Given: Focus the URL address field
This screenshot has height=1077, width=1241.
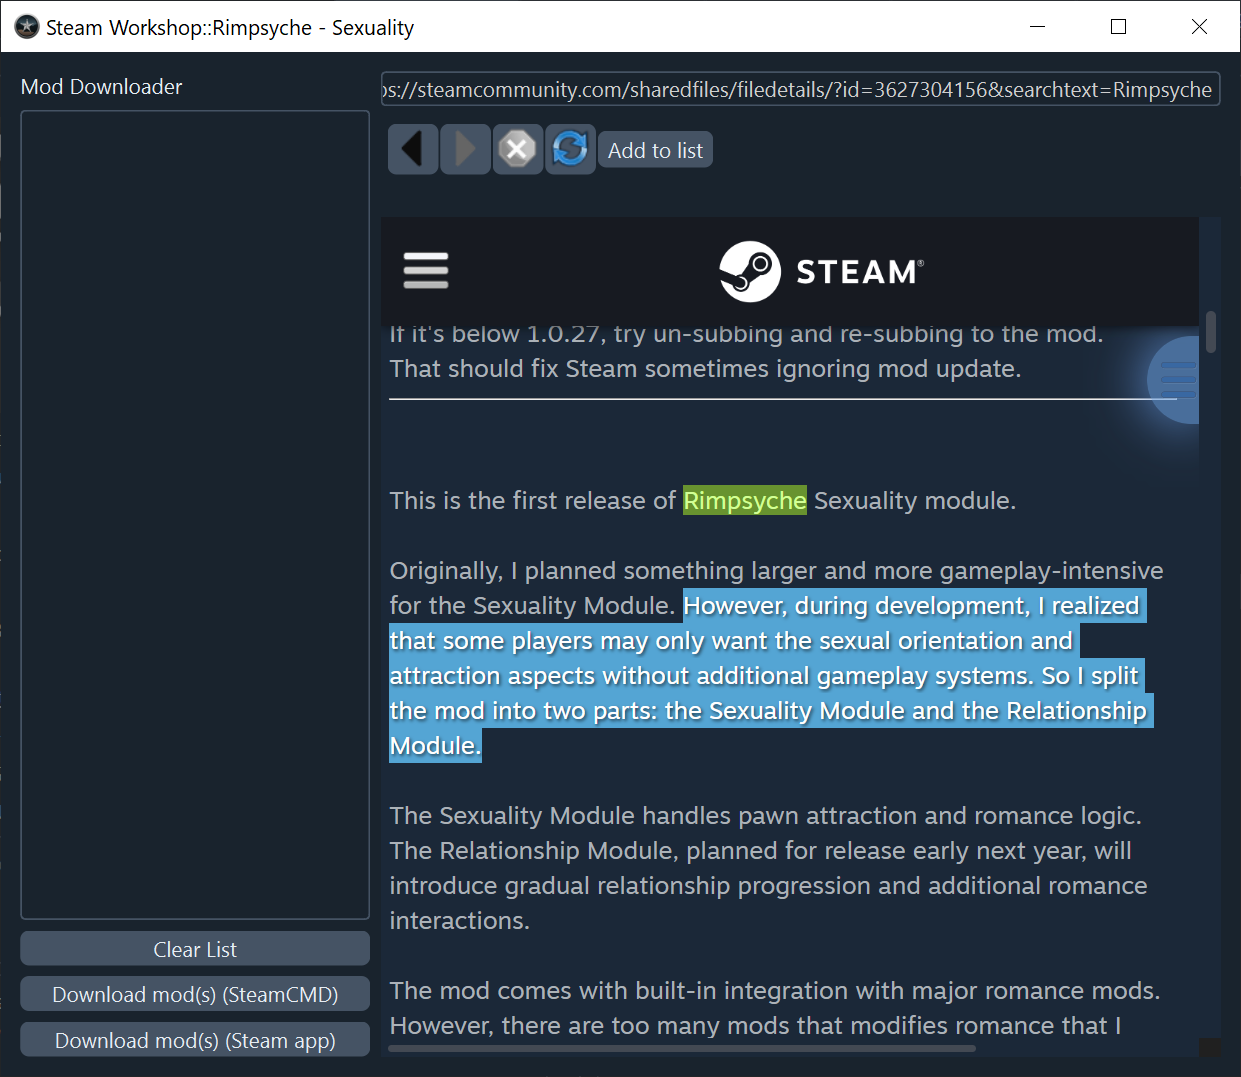Looking at the screenshot, I should pyautogui.click(x=800, y=89).
